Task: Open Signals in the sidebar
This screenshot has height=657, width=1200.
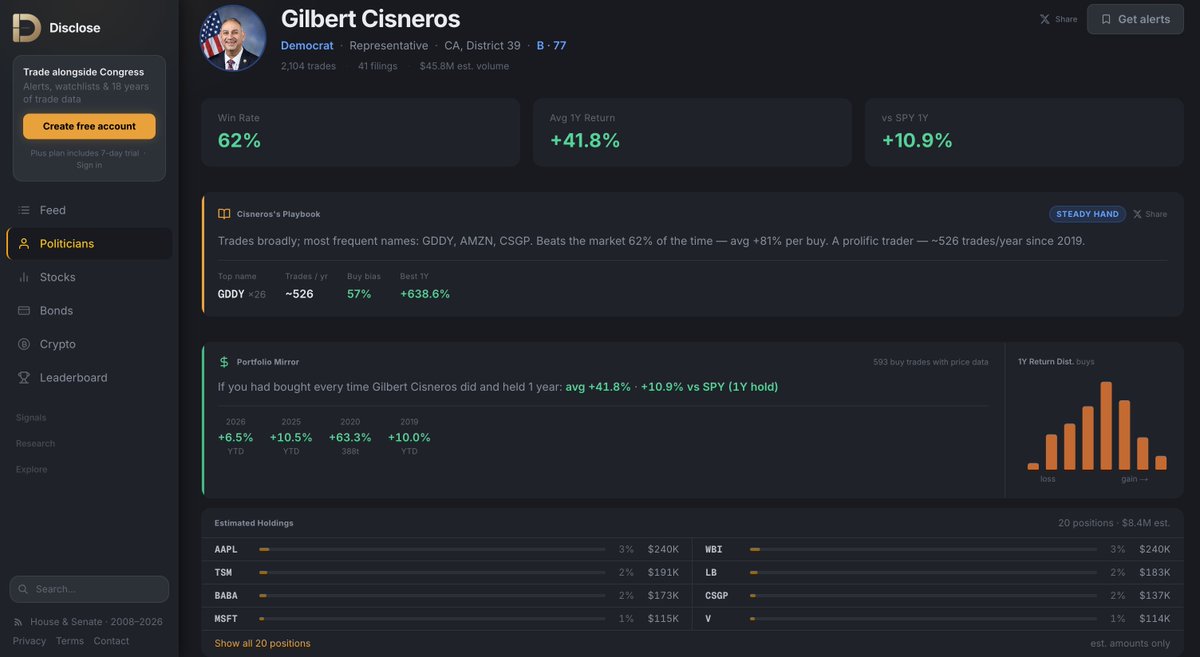Action: point(31,418)
